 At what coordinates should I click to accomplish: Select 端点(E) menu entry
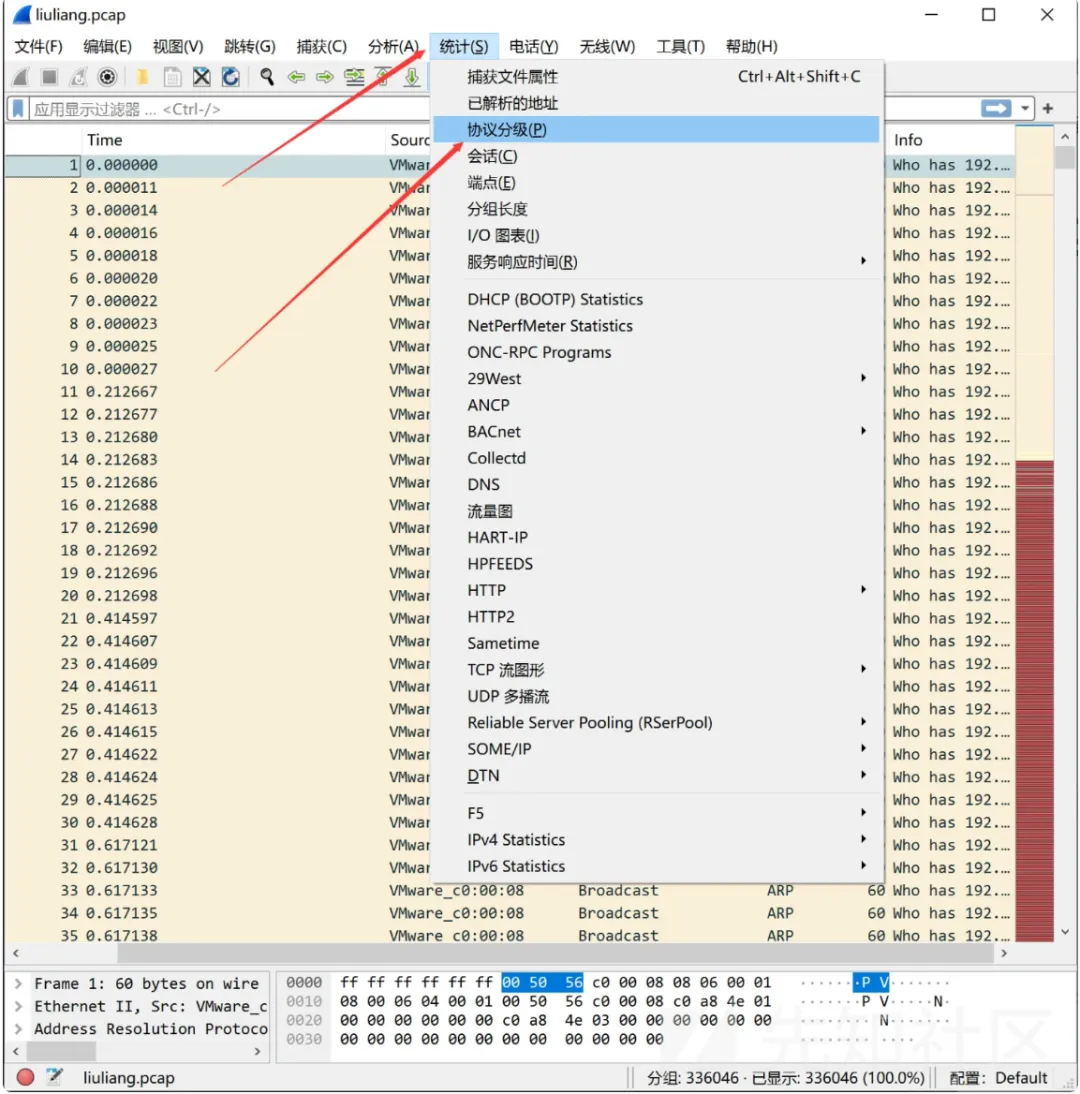(x=656, y=182)
